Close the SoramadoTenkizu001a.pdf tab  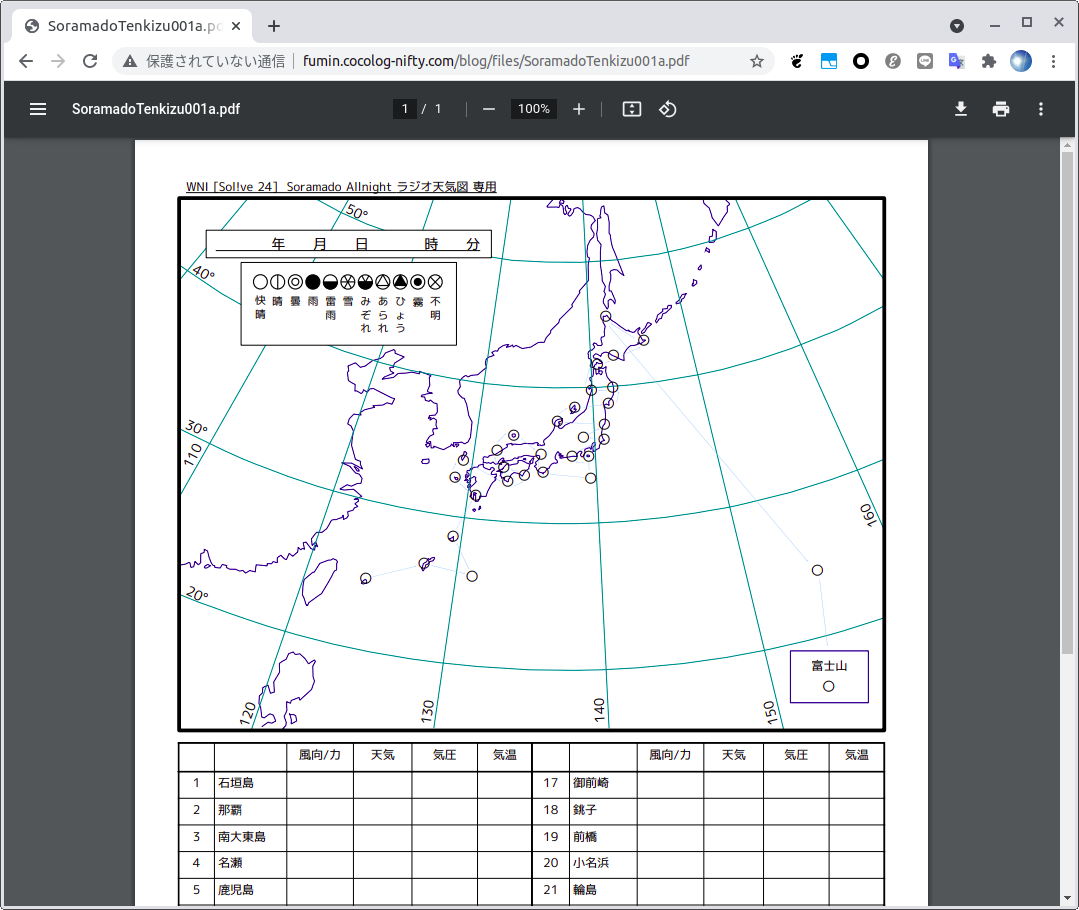236,26
